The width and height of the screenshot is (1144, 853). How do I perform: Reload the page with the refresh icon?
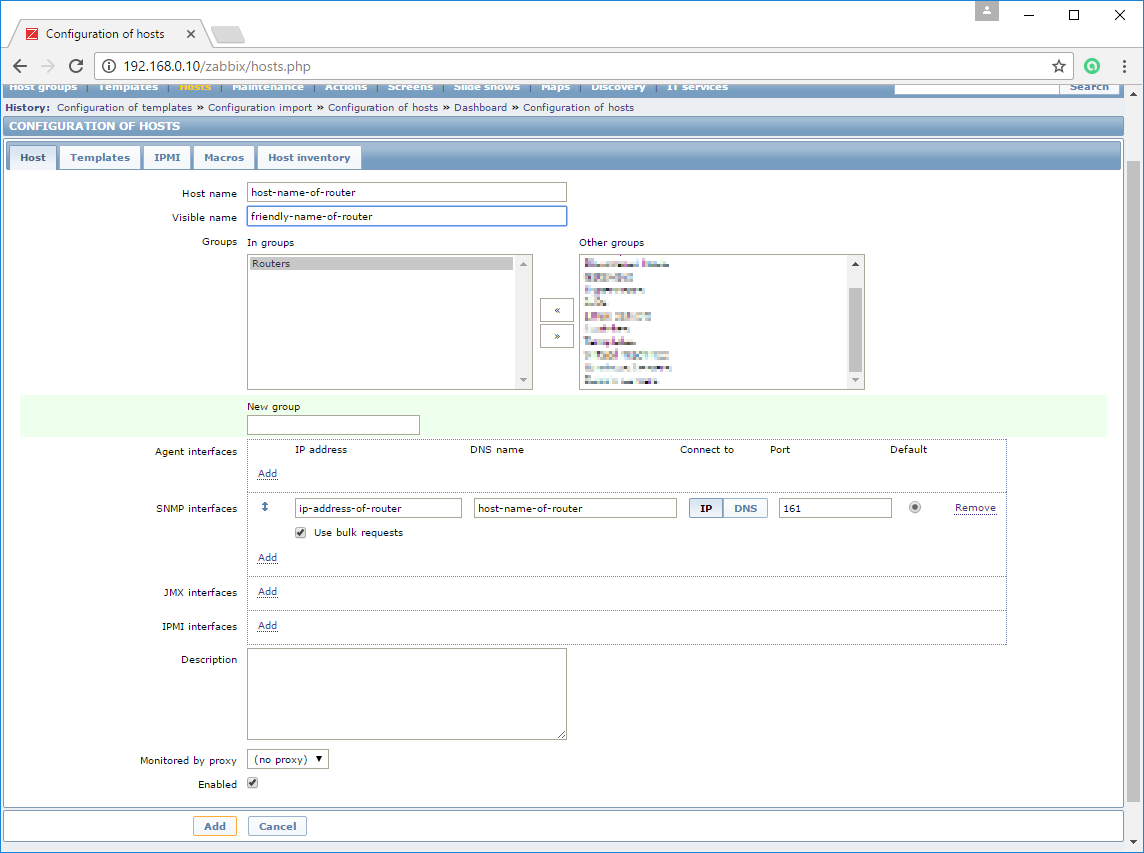(76, 66)
